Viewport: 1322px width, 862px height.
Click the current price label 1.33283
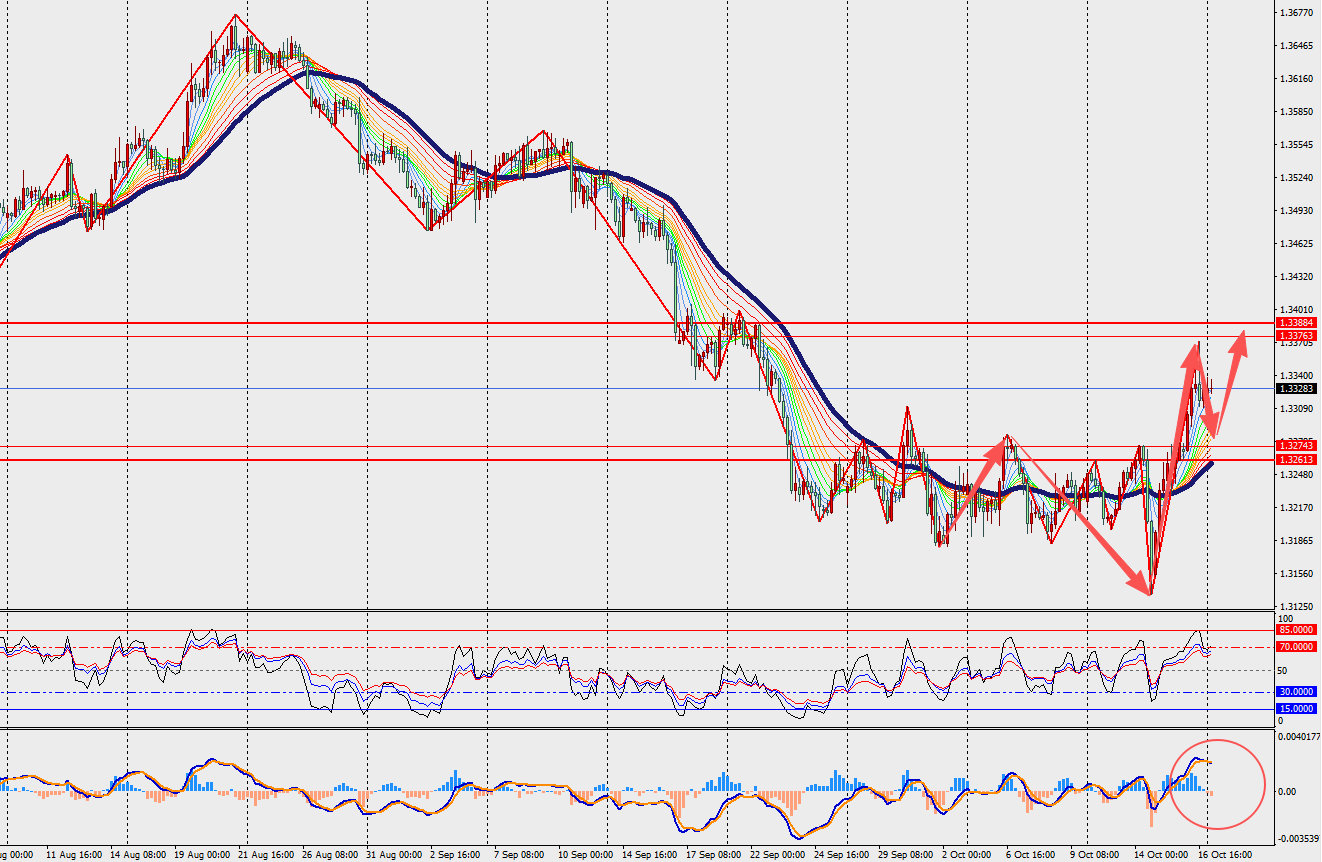(1297, 388)
